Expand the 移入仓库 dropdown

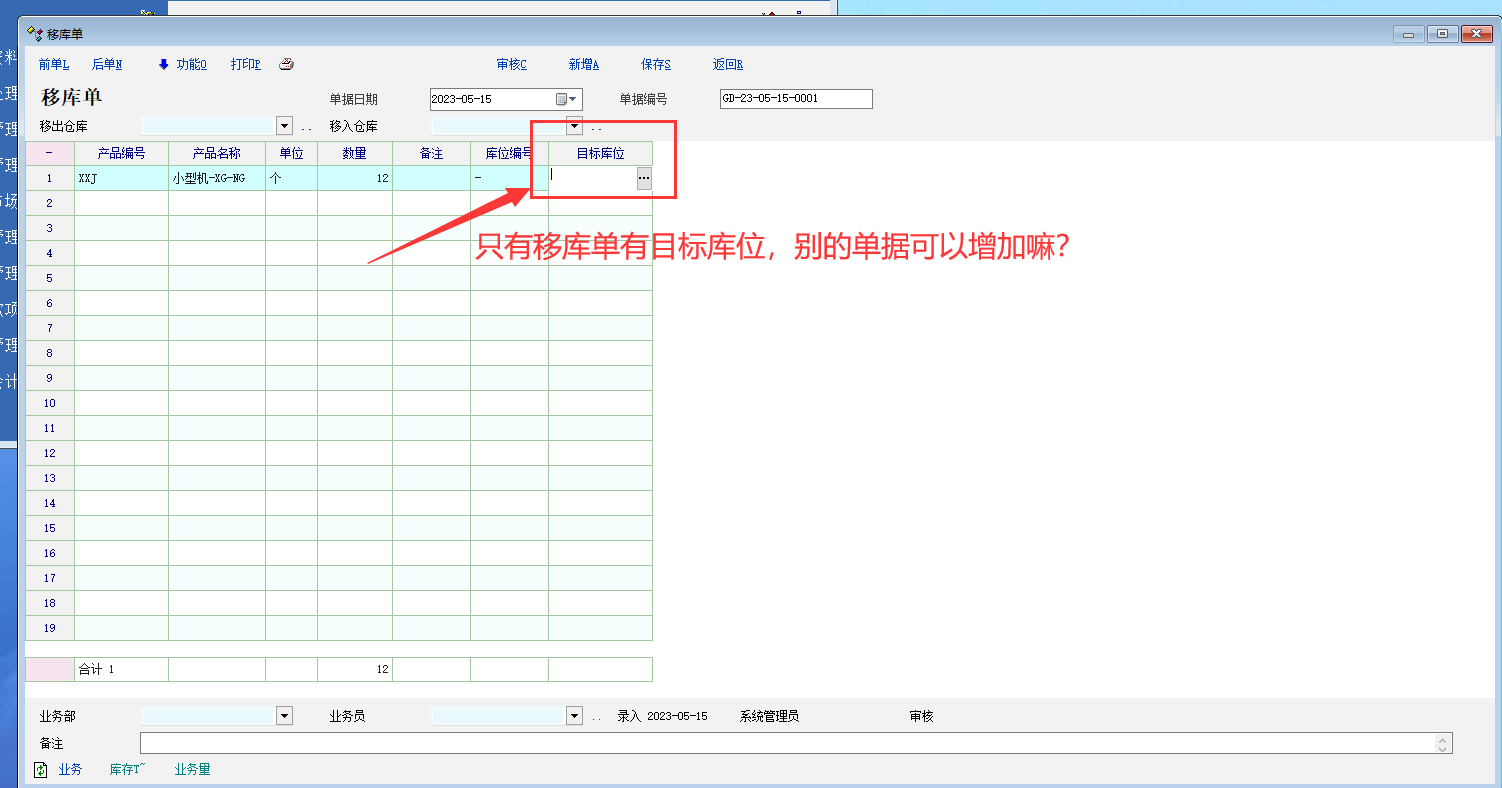(x=574, y=126)
